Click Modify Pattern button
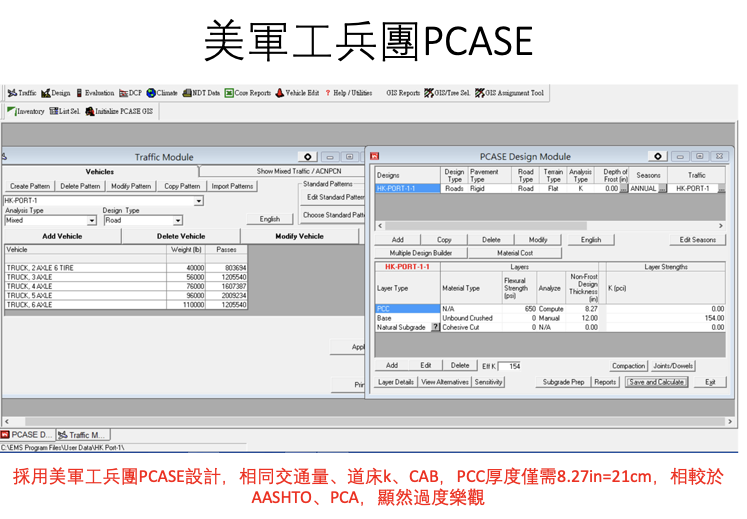The image size is (747, 519). [x=131, y=186]
